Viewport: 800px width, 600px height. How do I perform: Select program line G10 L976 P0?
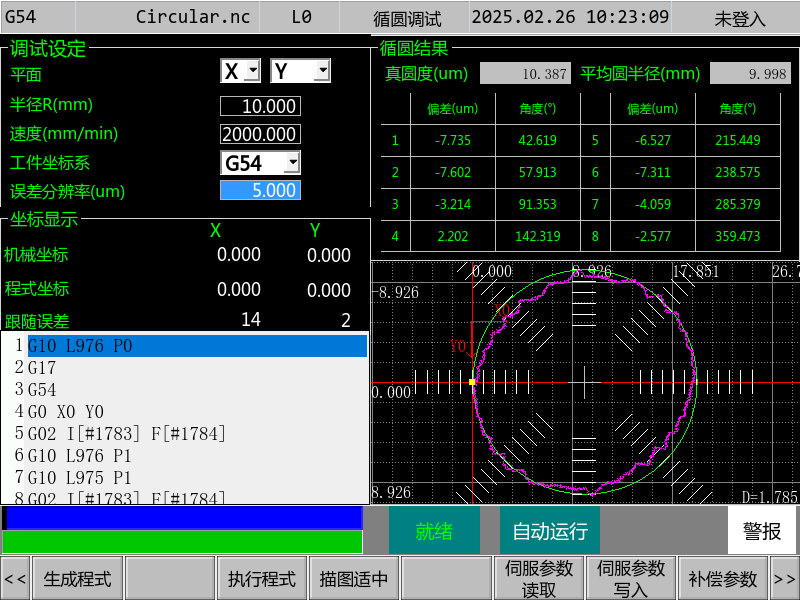(x=197, y=346)
